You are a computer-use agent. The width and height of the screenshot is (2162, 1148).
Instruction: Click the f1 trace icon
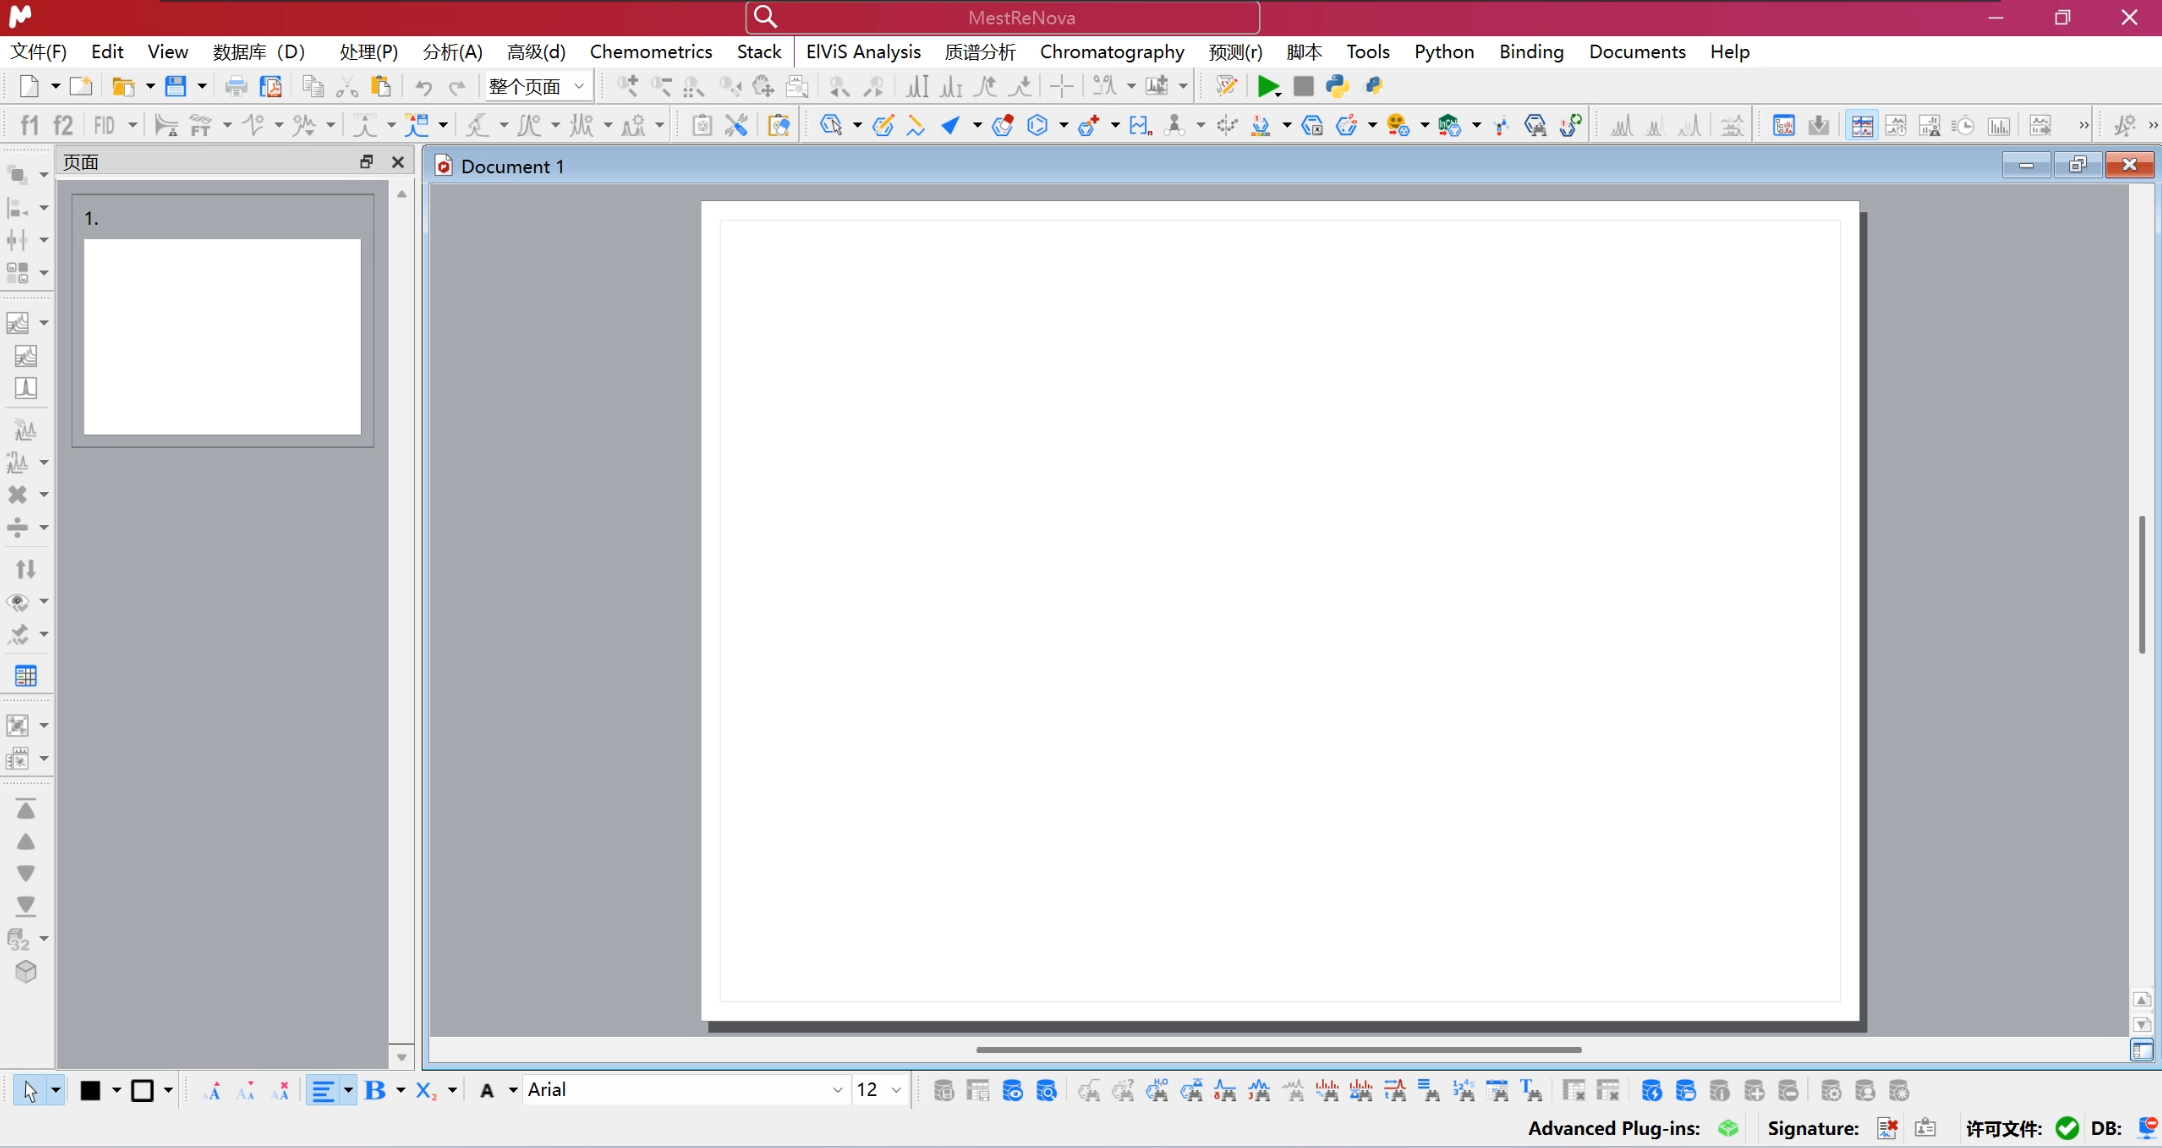pos(30,125)
